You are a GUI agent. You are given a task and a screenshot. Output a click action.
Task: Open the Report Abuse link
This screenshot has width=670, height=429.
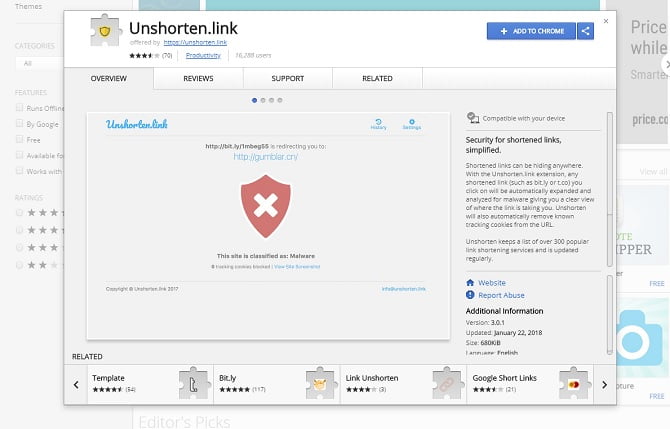(x=501, y=295)
